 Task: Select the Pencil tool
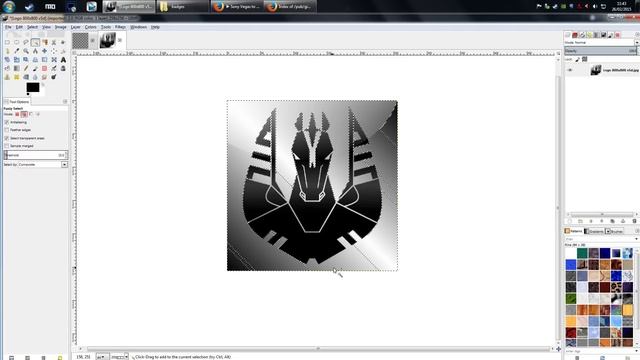(x=26, y=68)
